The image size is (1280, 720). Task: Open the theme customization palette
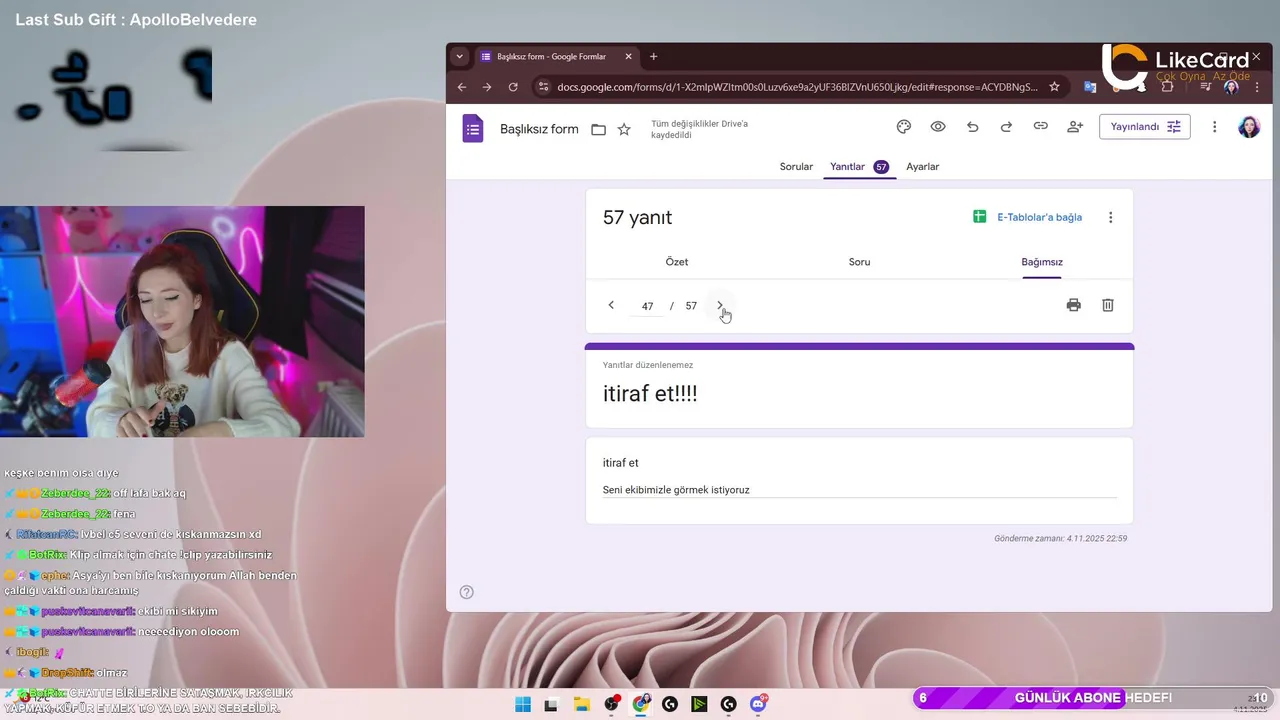tap(904, 127)
